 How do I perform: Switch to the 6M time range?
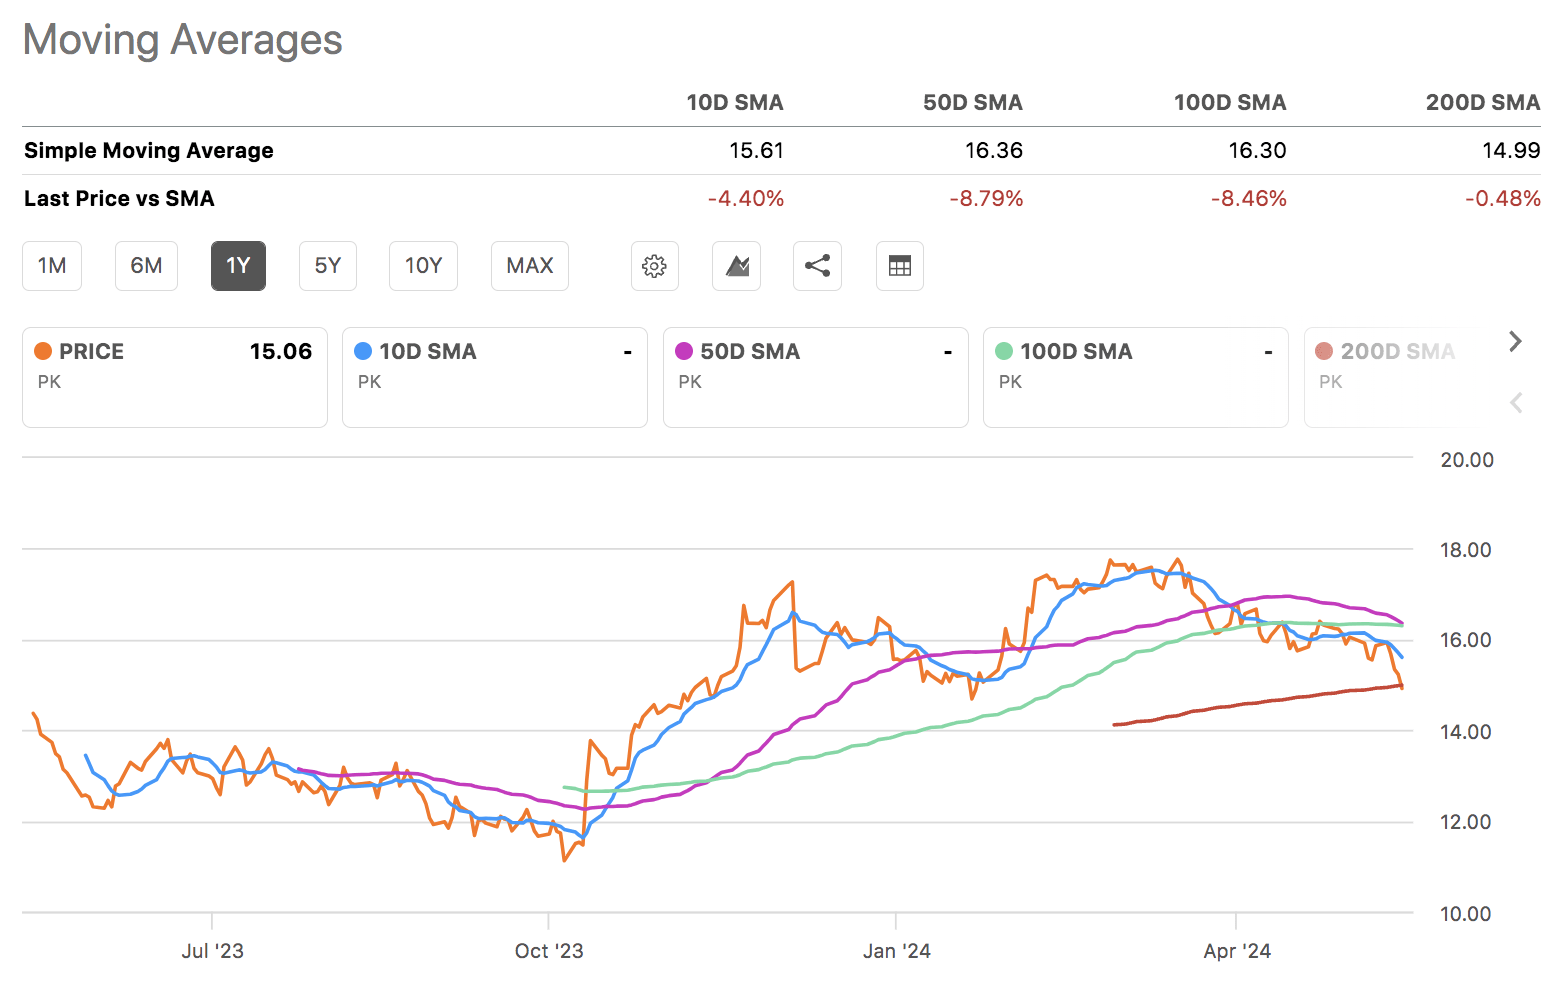(146, 266)
